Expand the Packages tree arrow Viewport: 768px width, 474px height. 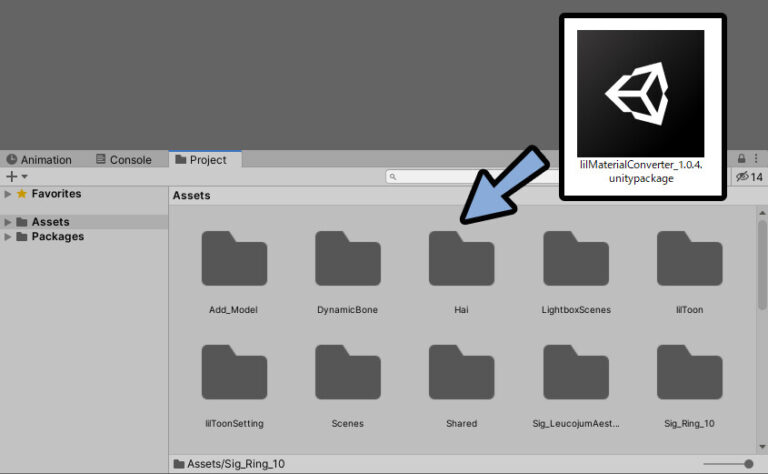pos(9,237)
